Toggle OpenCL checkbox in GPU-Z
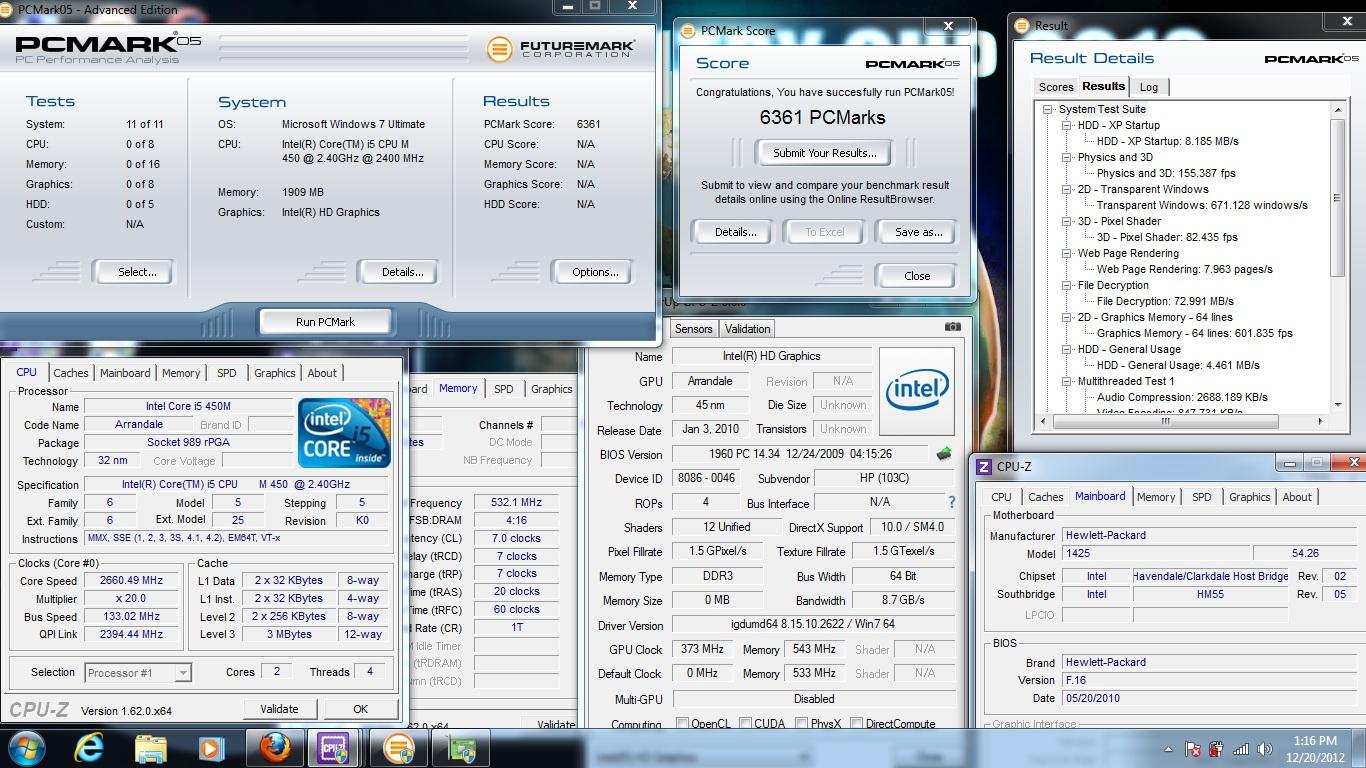The width and height of the screenshot is (1366, 768). pos(682,724)
